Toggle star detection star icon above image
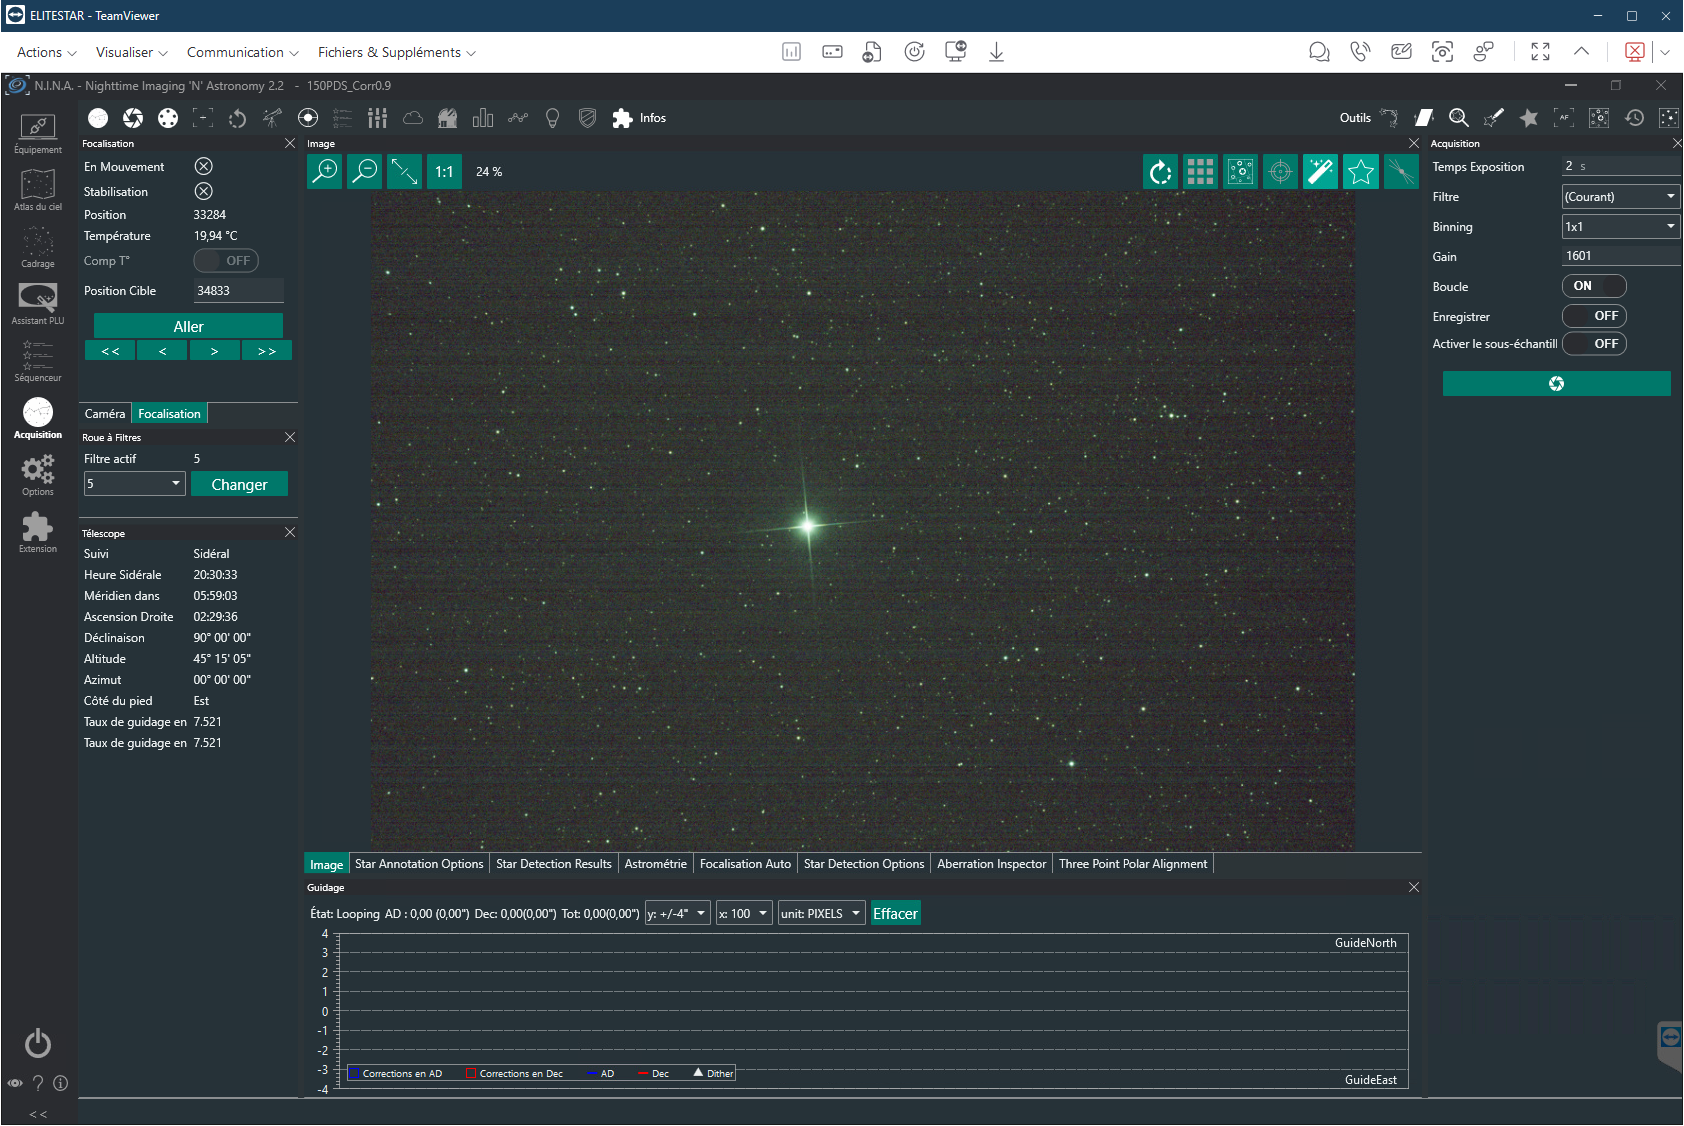Viewport: 1684px width, 1126px height. point(1361,172)
